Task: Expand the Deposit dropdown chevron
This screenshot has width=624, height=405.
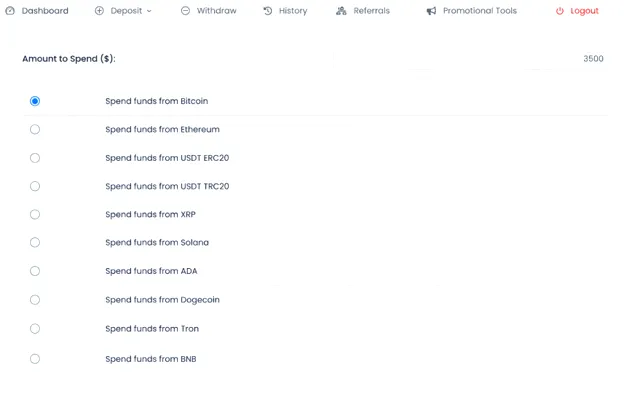Action: pos(149,11)
